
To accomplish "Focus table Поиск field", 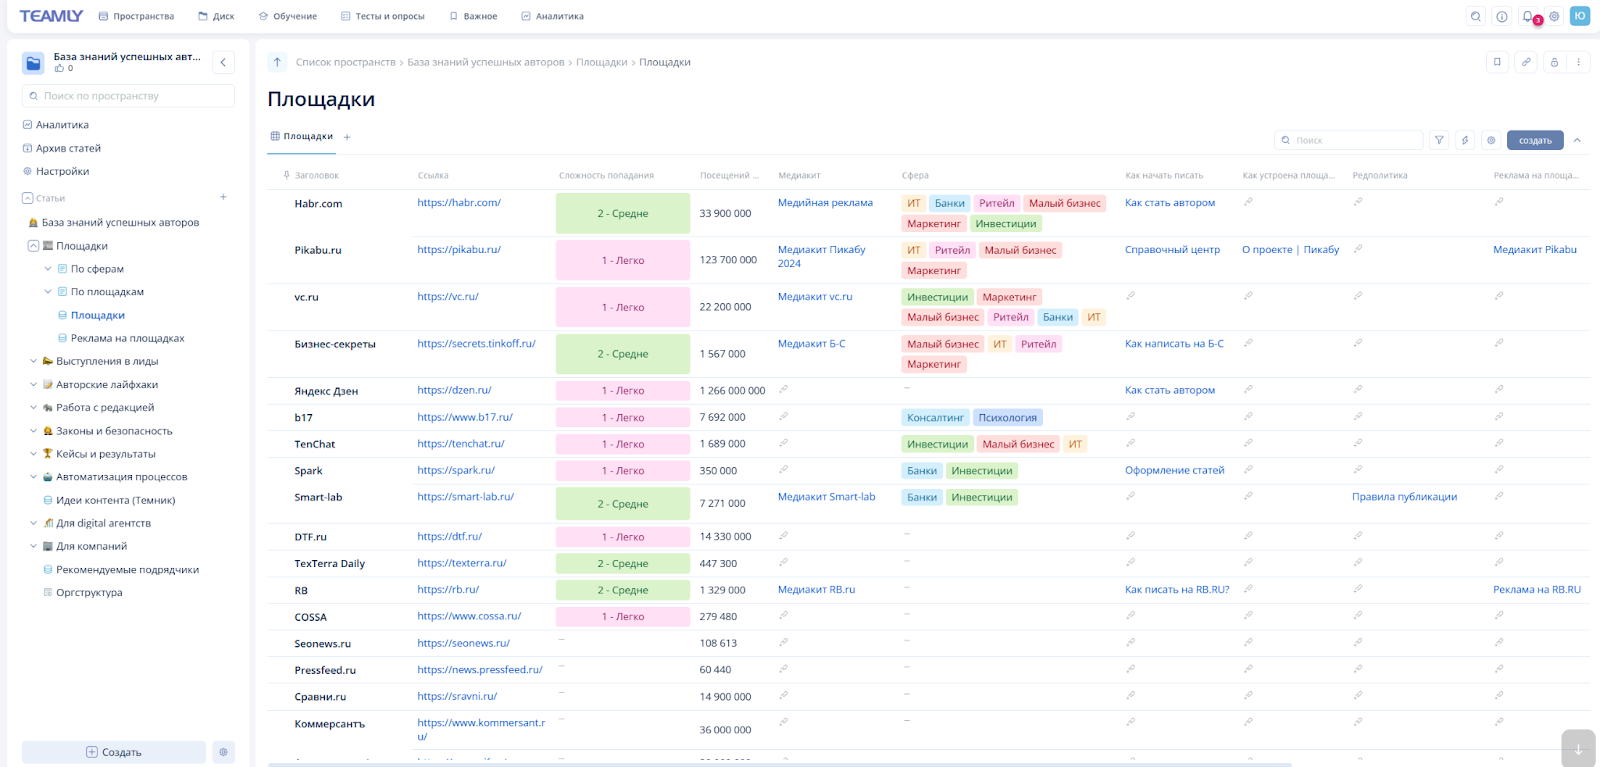I will tap(1349, 140).
